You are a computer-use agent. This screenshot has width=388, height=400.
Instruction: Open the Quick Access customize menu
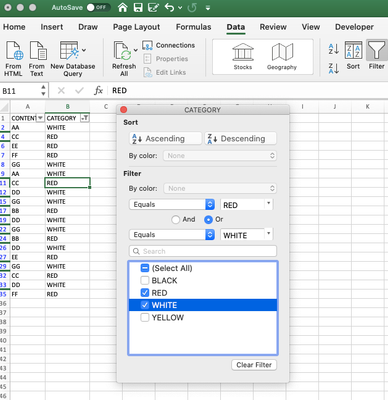tap(208, 8)
